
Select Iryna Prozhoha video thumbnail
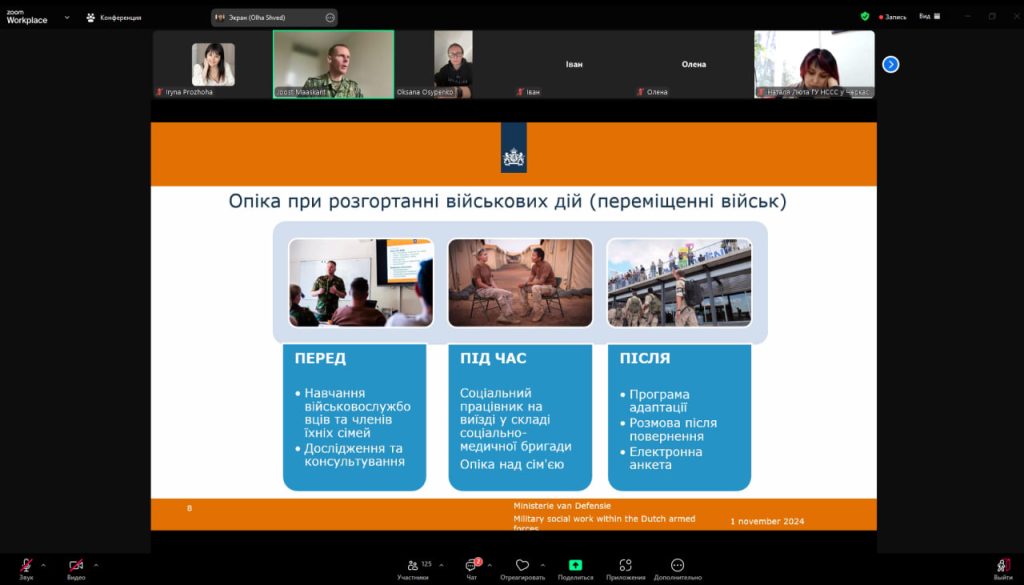pos(213,65)
